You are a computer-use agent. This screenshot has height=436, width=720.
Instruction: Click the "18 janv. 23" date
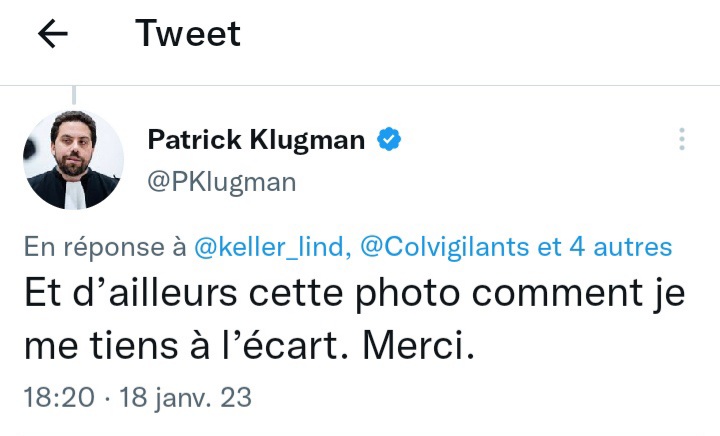tap(185, 397)
